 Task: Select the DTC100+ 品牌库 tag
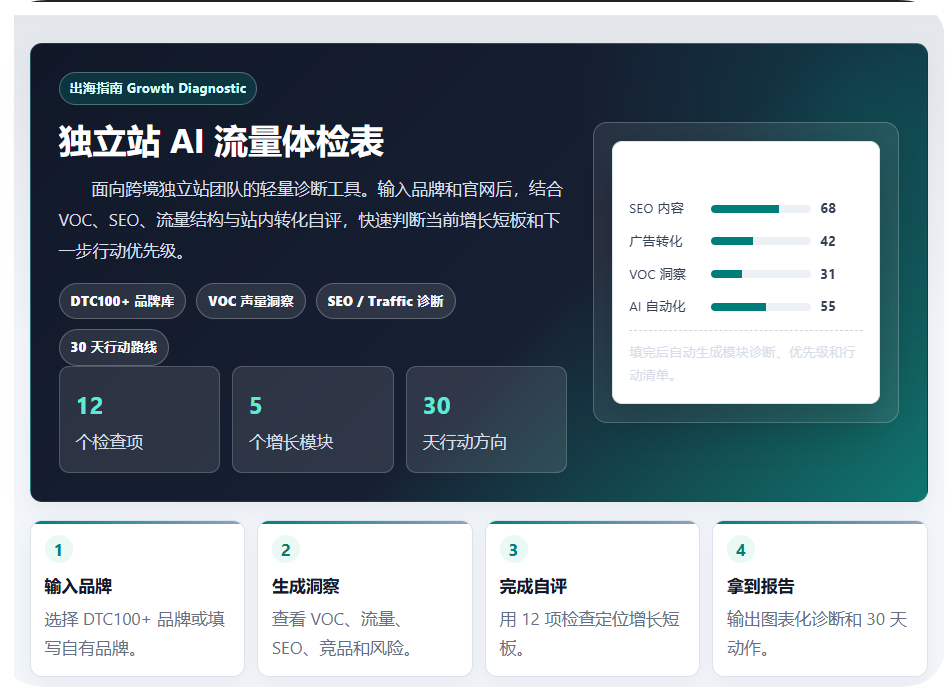[122, 301]
